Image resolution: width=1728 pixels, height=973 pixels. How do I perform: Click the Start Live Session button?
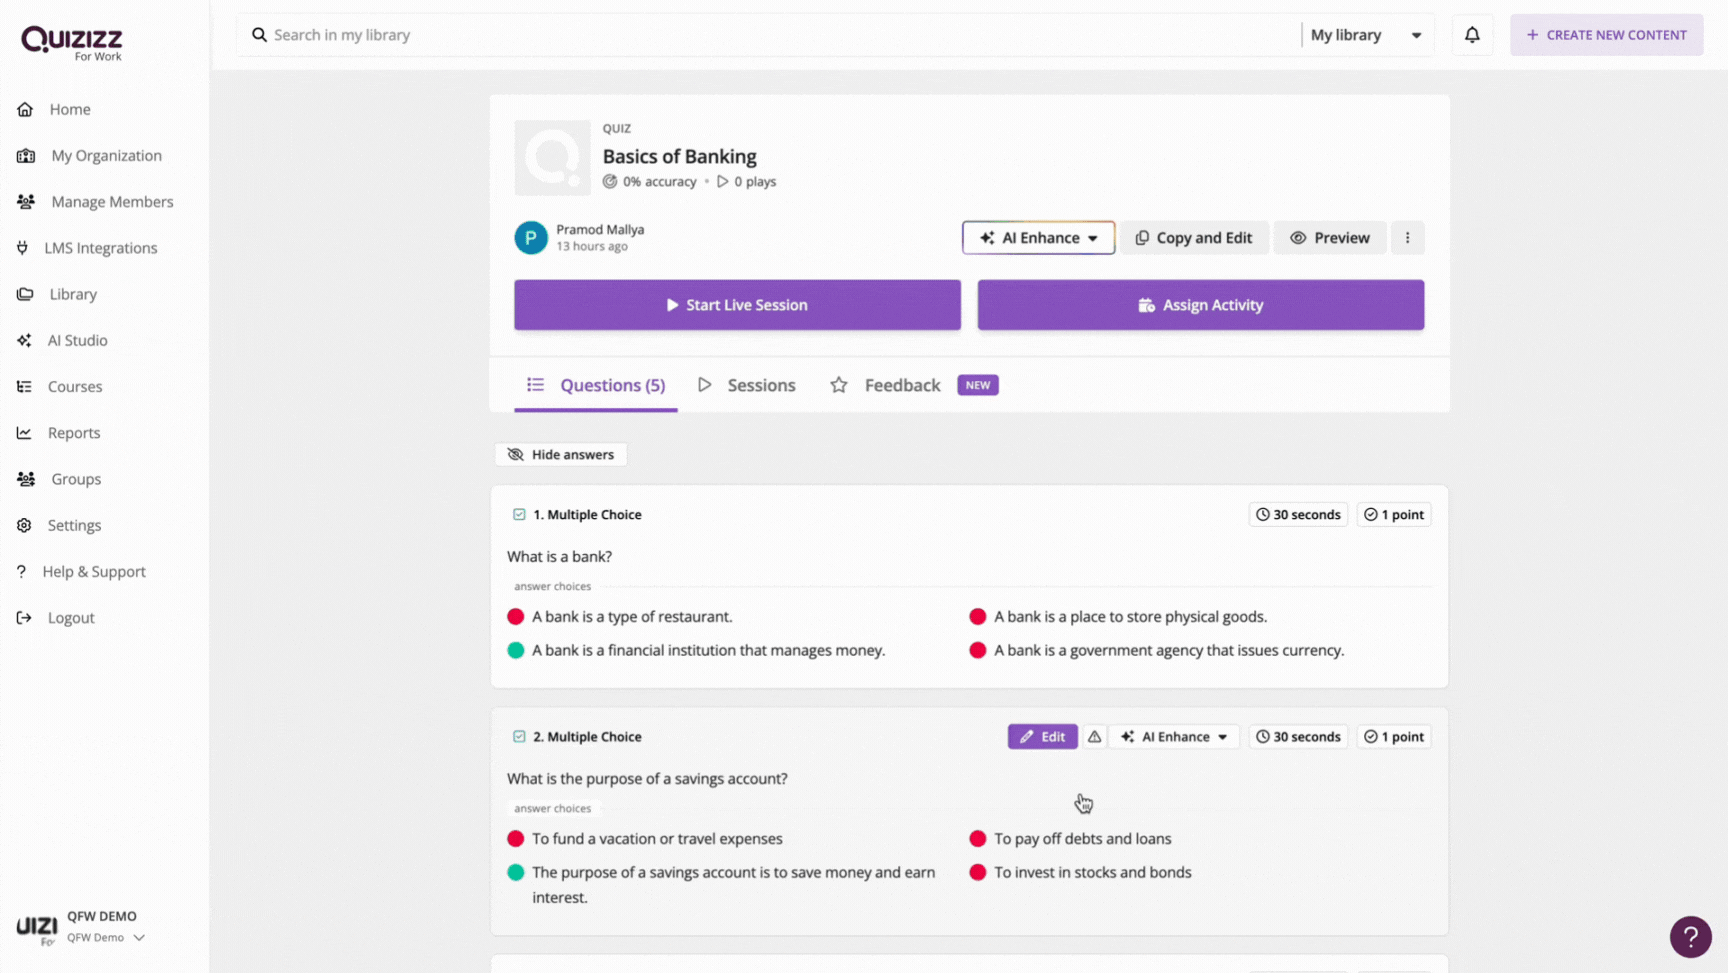click(x=737, y=305)
